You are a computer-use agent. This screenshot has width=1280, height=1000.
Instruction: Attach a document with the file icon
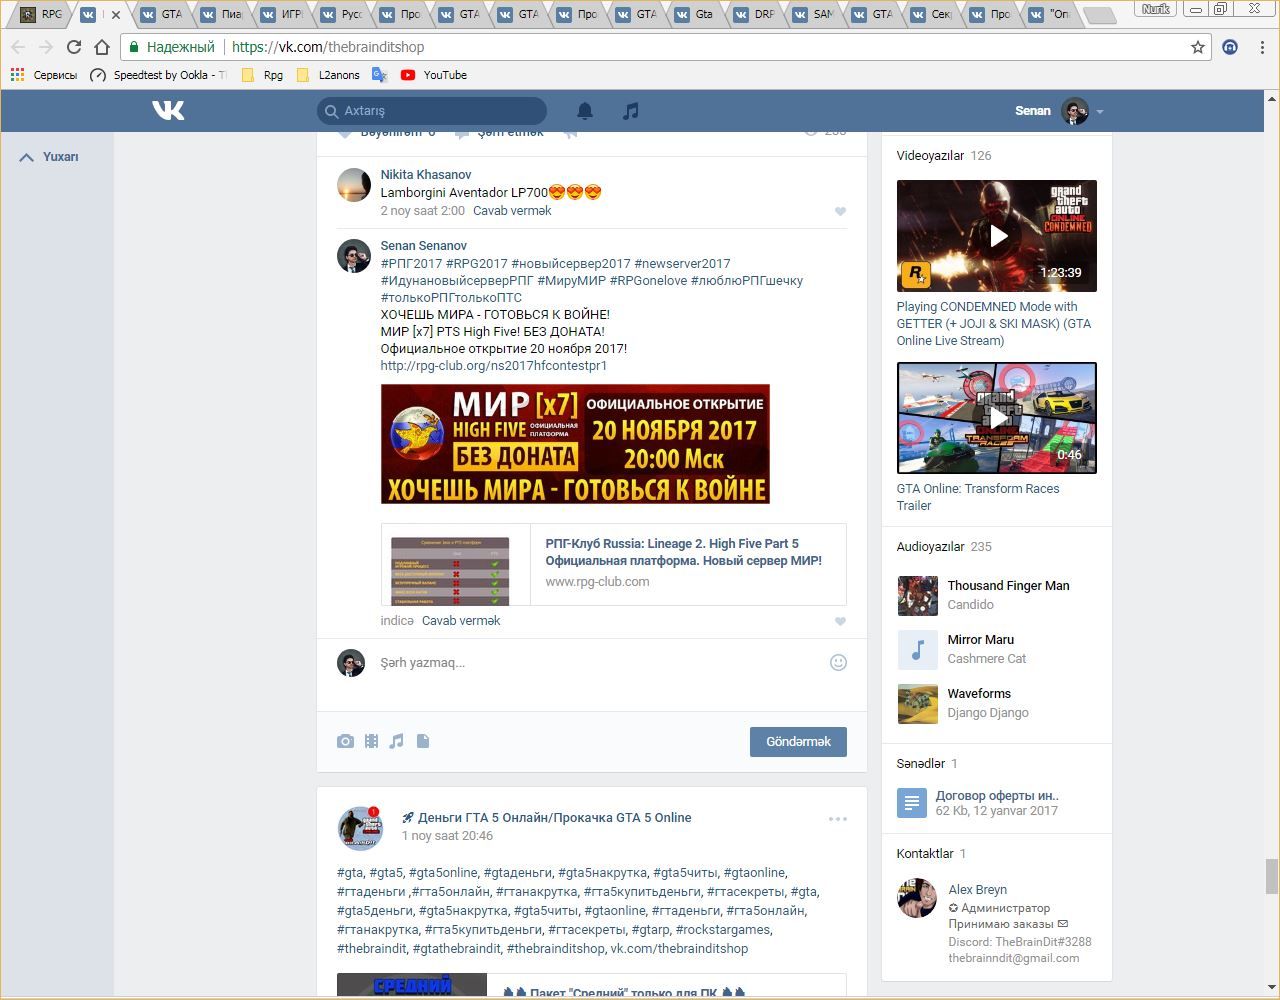[x=423, y=741]
